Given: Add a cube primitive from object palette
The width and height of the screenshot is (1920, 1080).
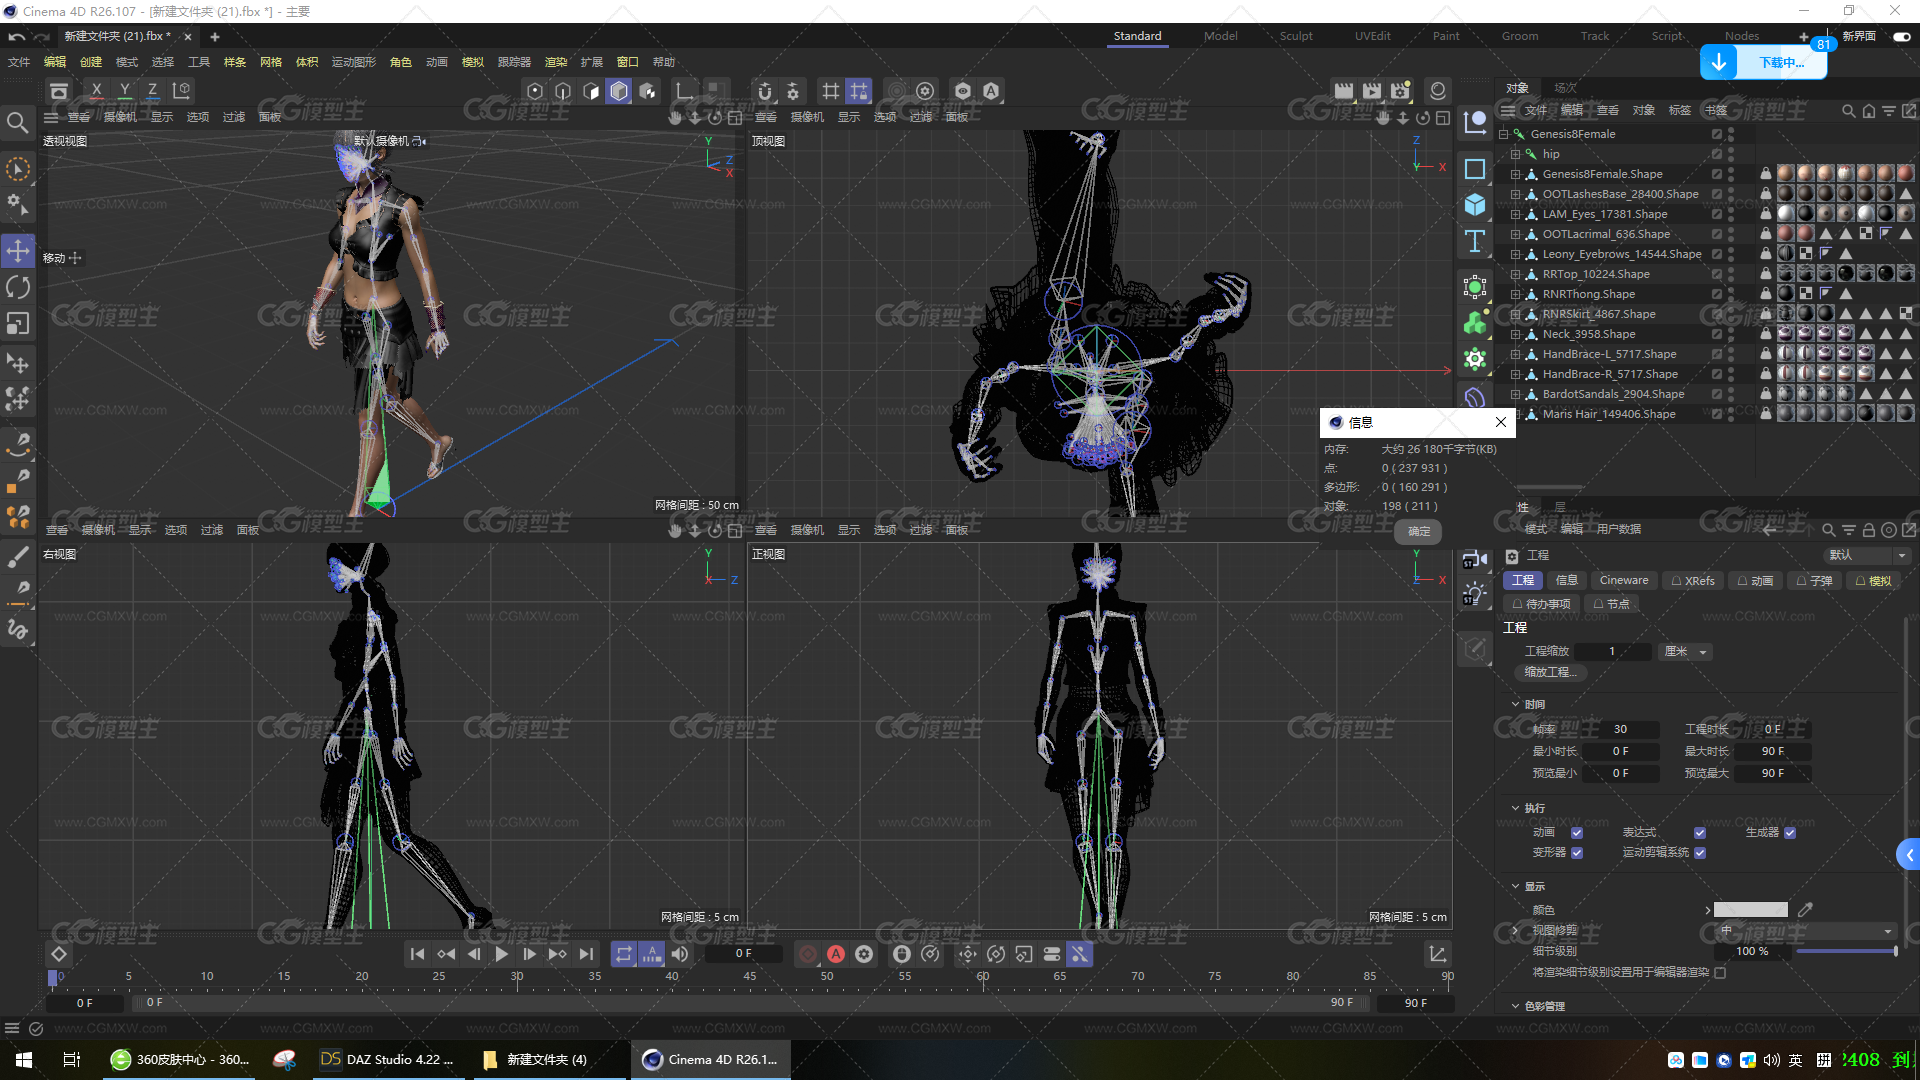Looking at the screenshot, I should 1475,205.
